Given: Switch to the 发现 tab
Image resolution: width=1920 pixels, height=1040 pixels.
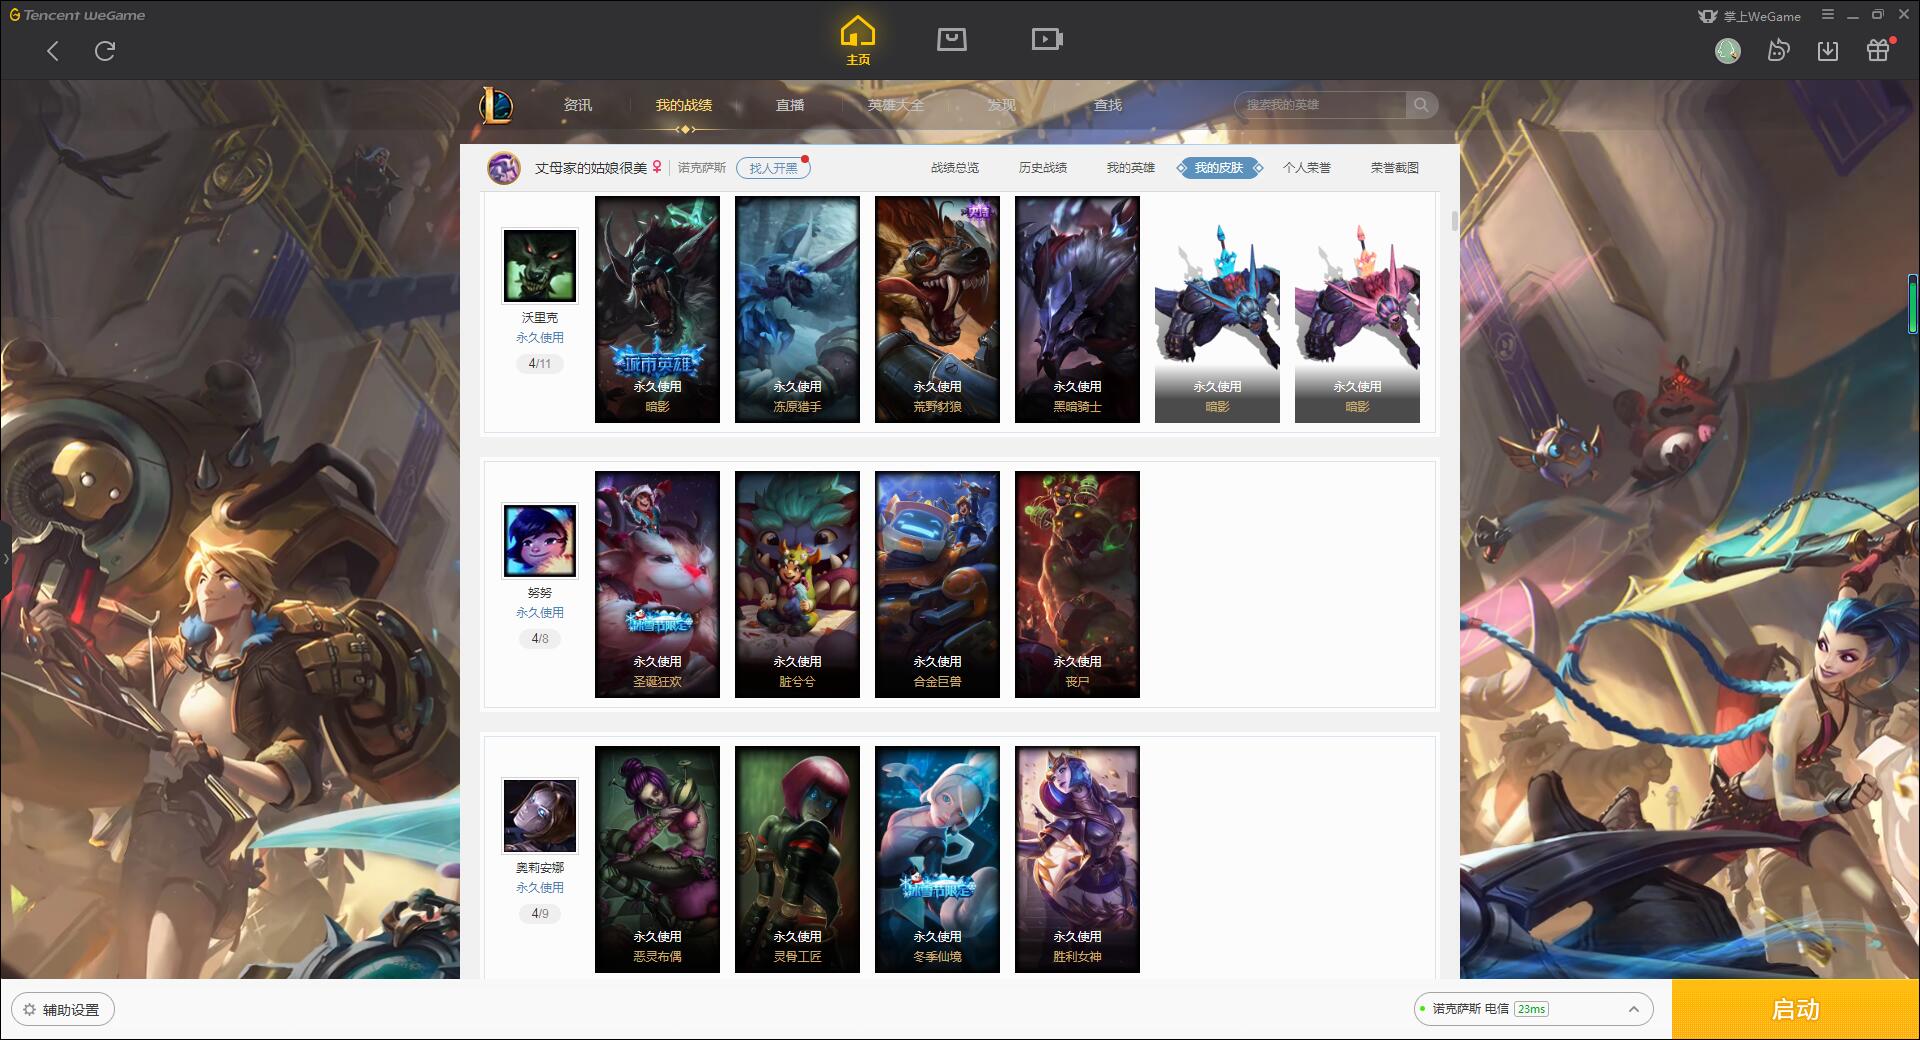Looking at the screenshot, I should (1002, 105).
